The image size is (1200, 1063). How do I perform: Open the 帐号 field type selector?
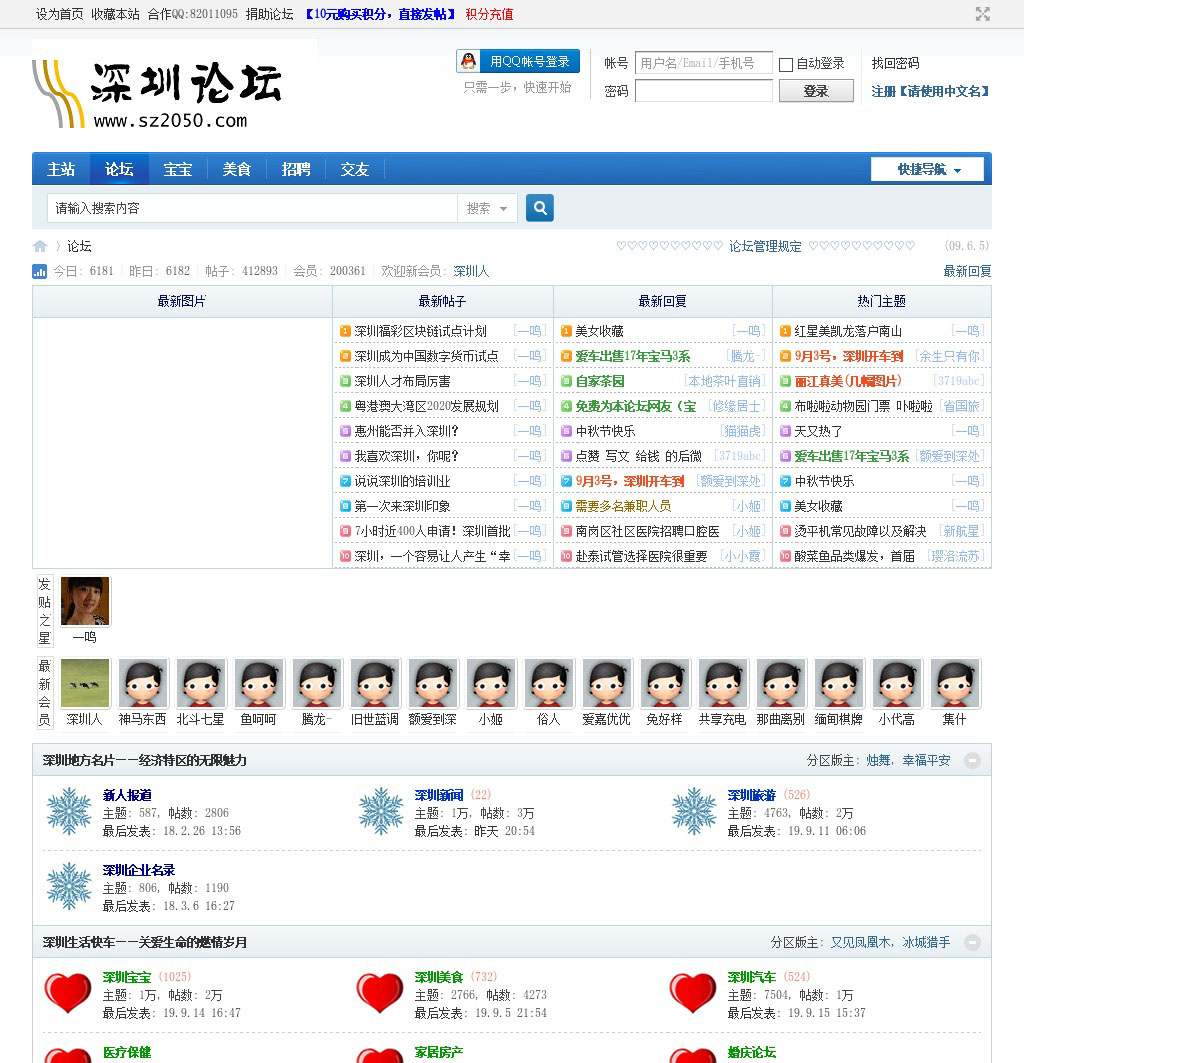click(616, 63)
